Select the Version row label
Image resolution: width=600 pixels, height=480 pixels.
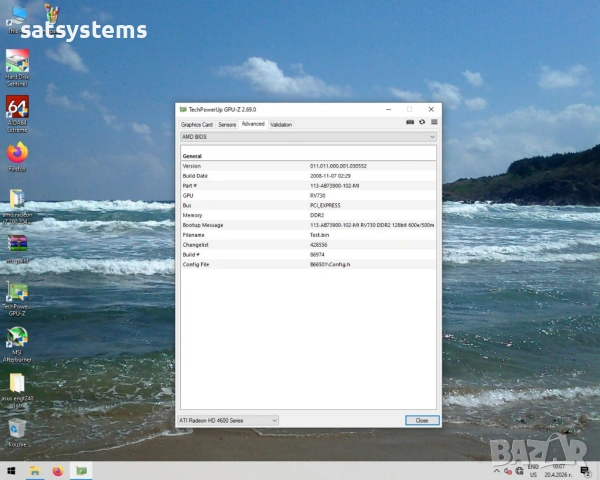[x=192, y=166]
